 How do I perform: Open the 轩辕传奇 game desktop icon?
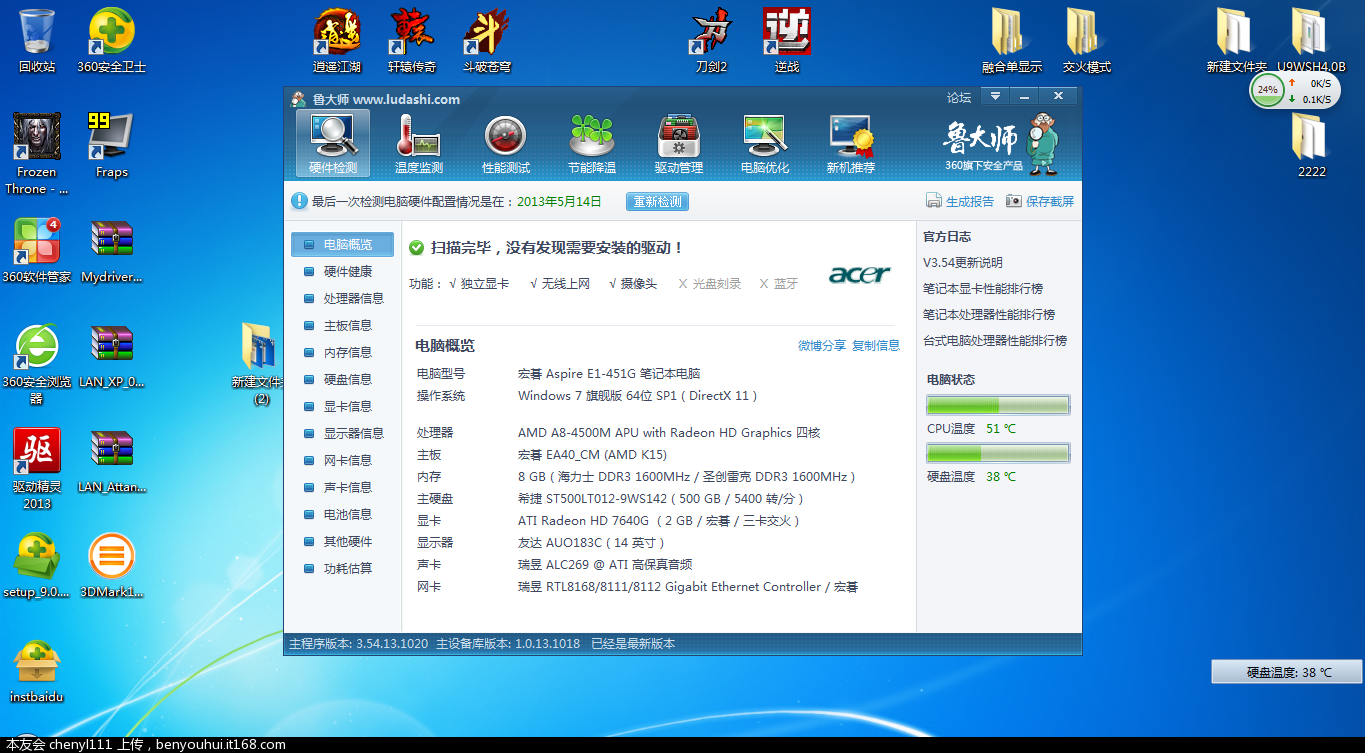(x=412, y=40)
